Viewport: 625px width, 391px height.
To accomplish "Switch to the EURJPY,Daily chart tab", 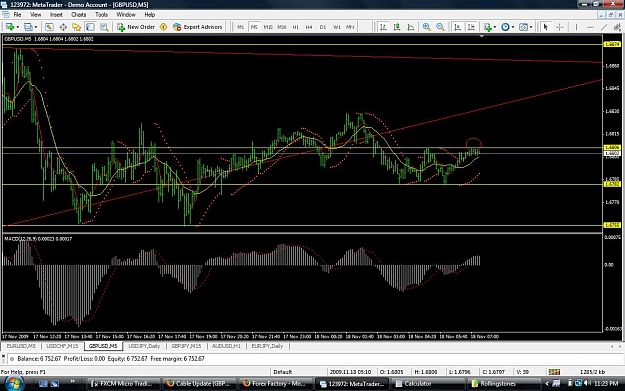I will click(x=267, y=346).
